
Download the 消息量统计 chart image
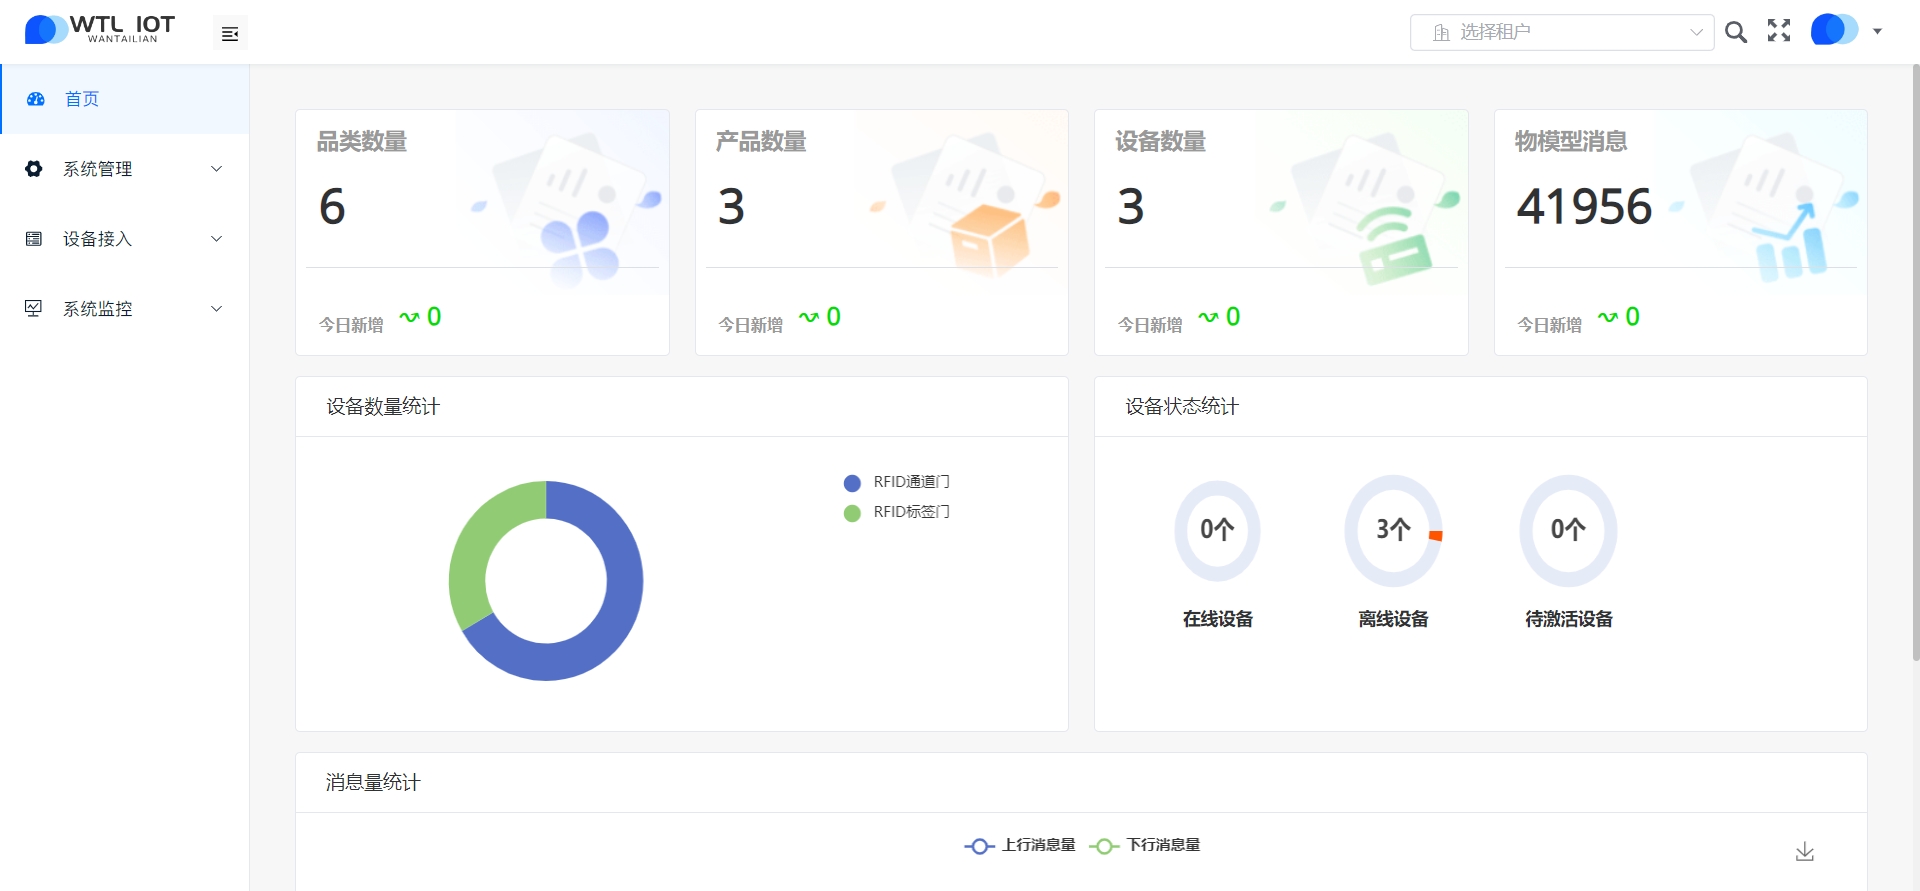[x=1804, y=851]
